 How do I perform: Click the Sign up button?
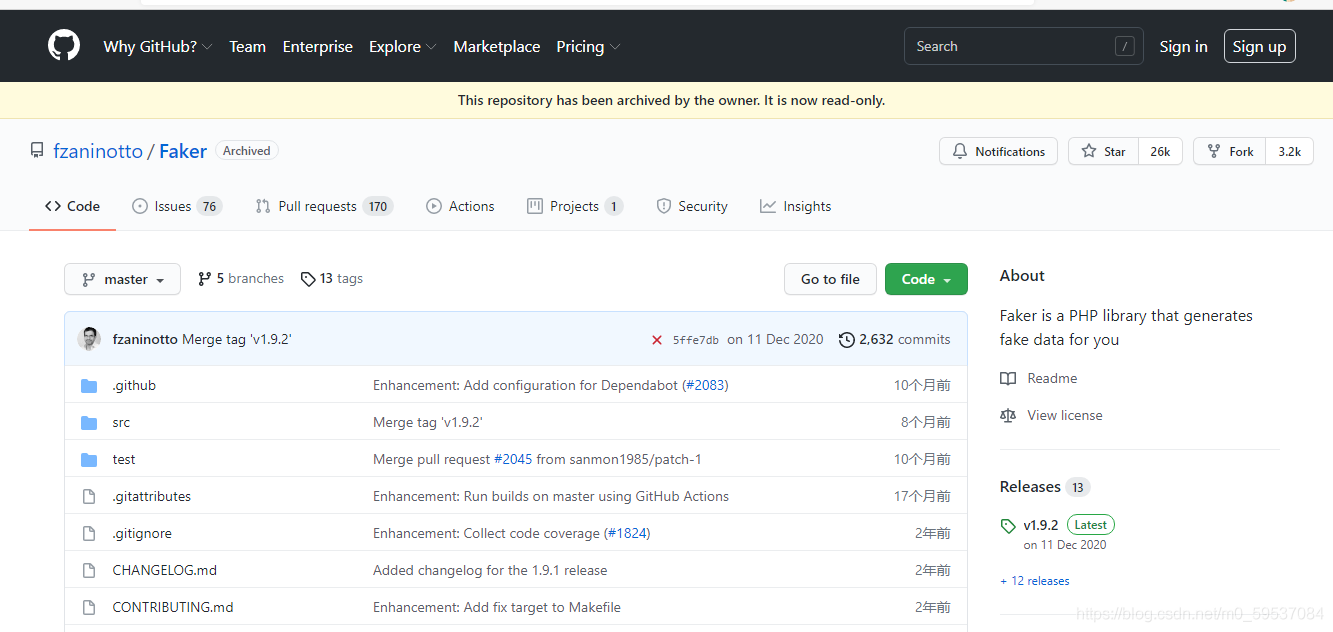(x=1259, y=46)
